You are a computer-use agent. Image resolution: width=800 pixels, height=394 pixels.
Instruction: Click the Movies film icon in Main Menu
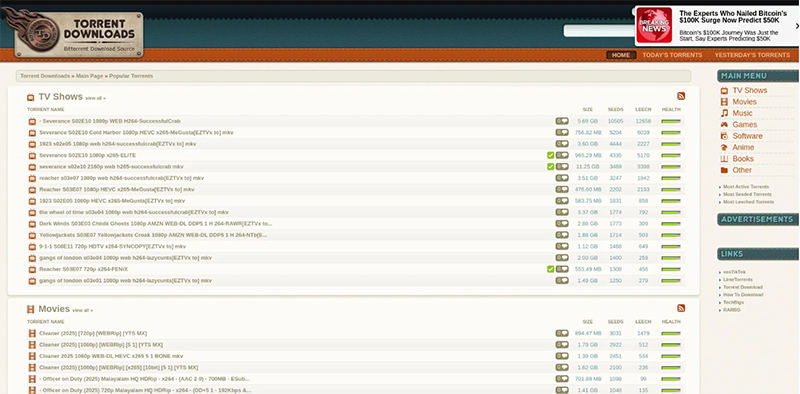(724, 102)
